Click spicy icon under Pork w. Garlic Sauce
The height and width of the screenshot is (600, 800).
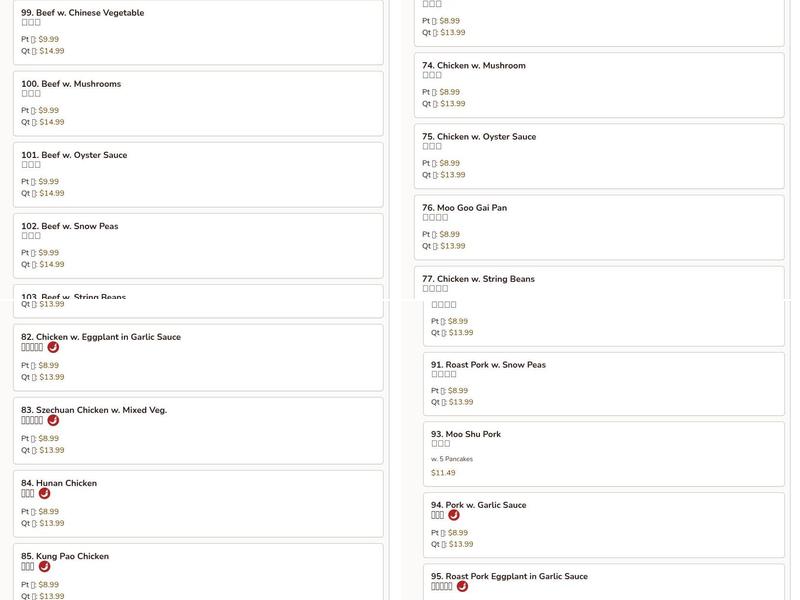click(454, 516)
